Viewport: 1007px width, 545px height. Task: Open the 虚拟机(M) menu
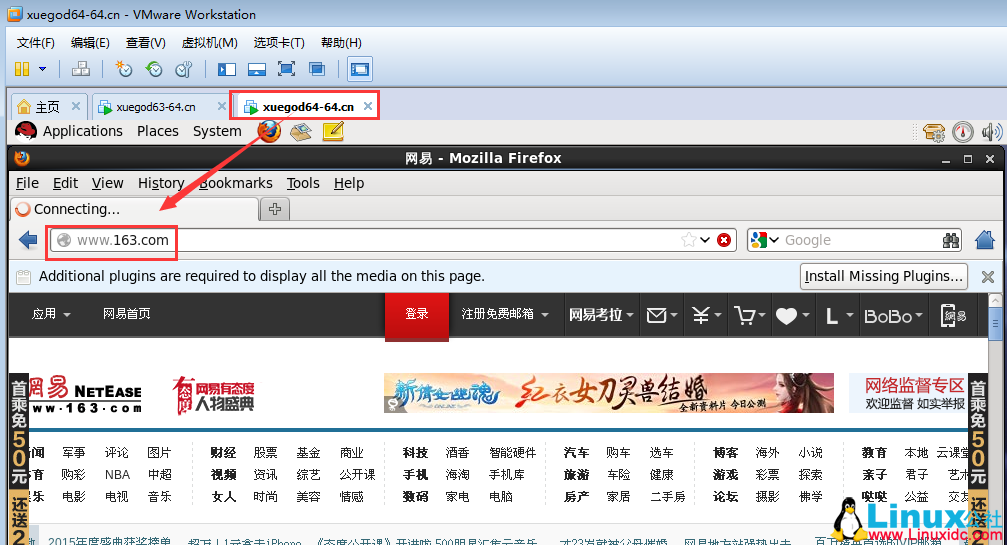[x=209, y=42]
